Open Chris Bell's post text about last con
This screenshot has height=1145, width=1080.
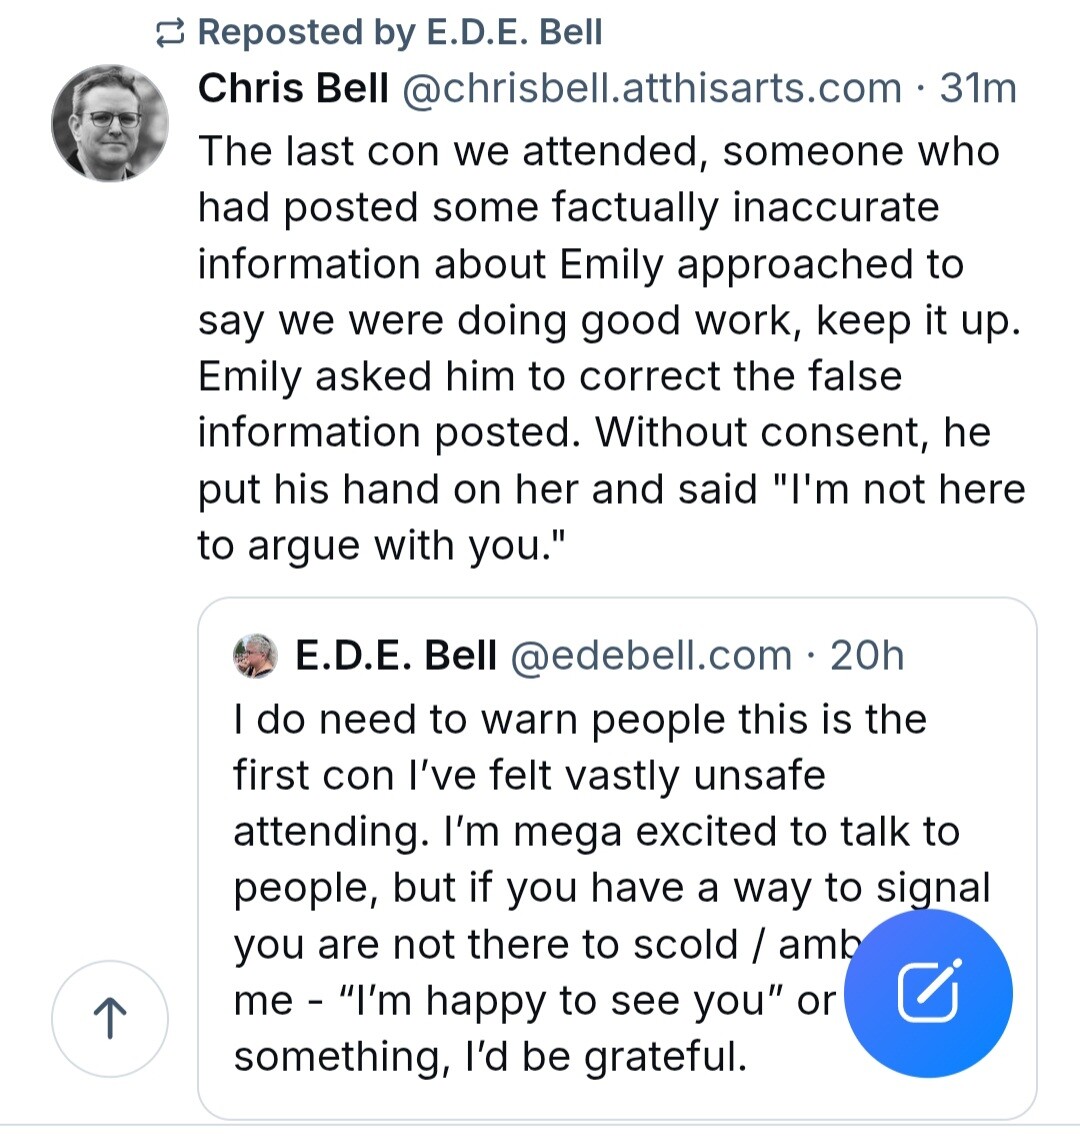click(x=612, y=348)
